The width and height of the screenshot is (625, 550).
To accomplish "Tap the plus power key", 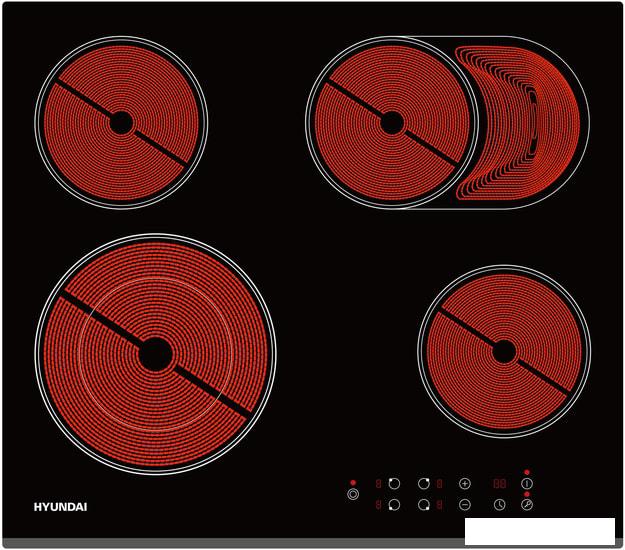I will tap(465, 484).
